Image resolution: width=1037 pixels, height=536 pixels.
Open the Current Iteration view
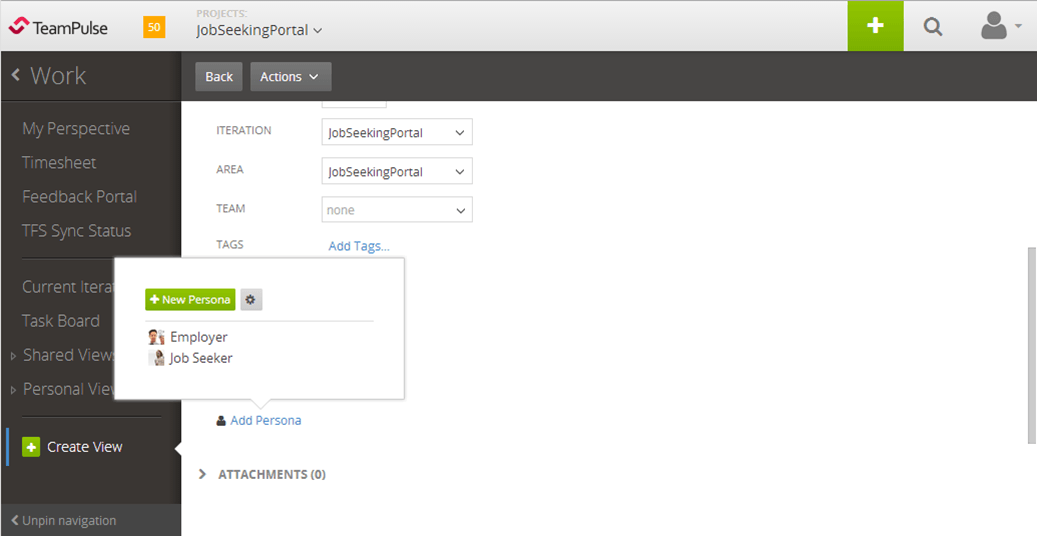68,287
